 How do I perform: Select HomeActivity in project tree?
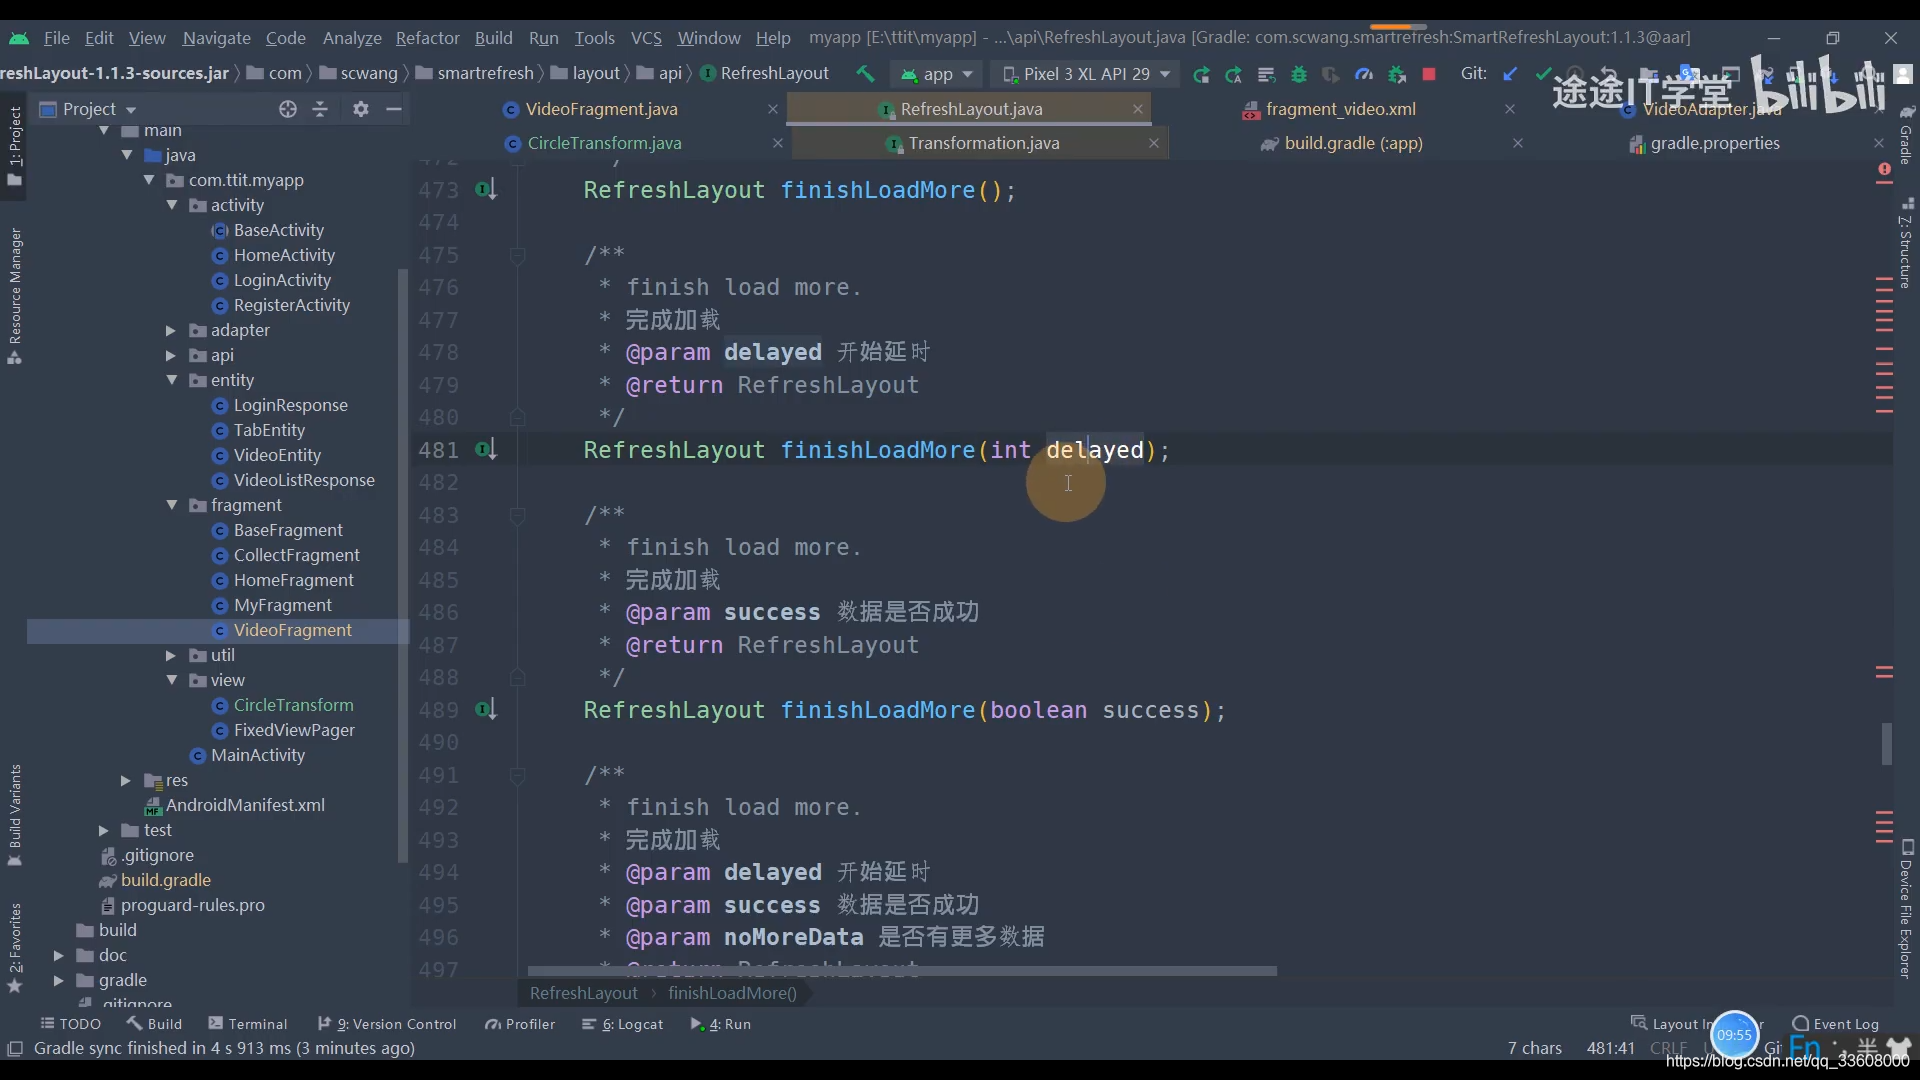coord(284,255)
